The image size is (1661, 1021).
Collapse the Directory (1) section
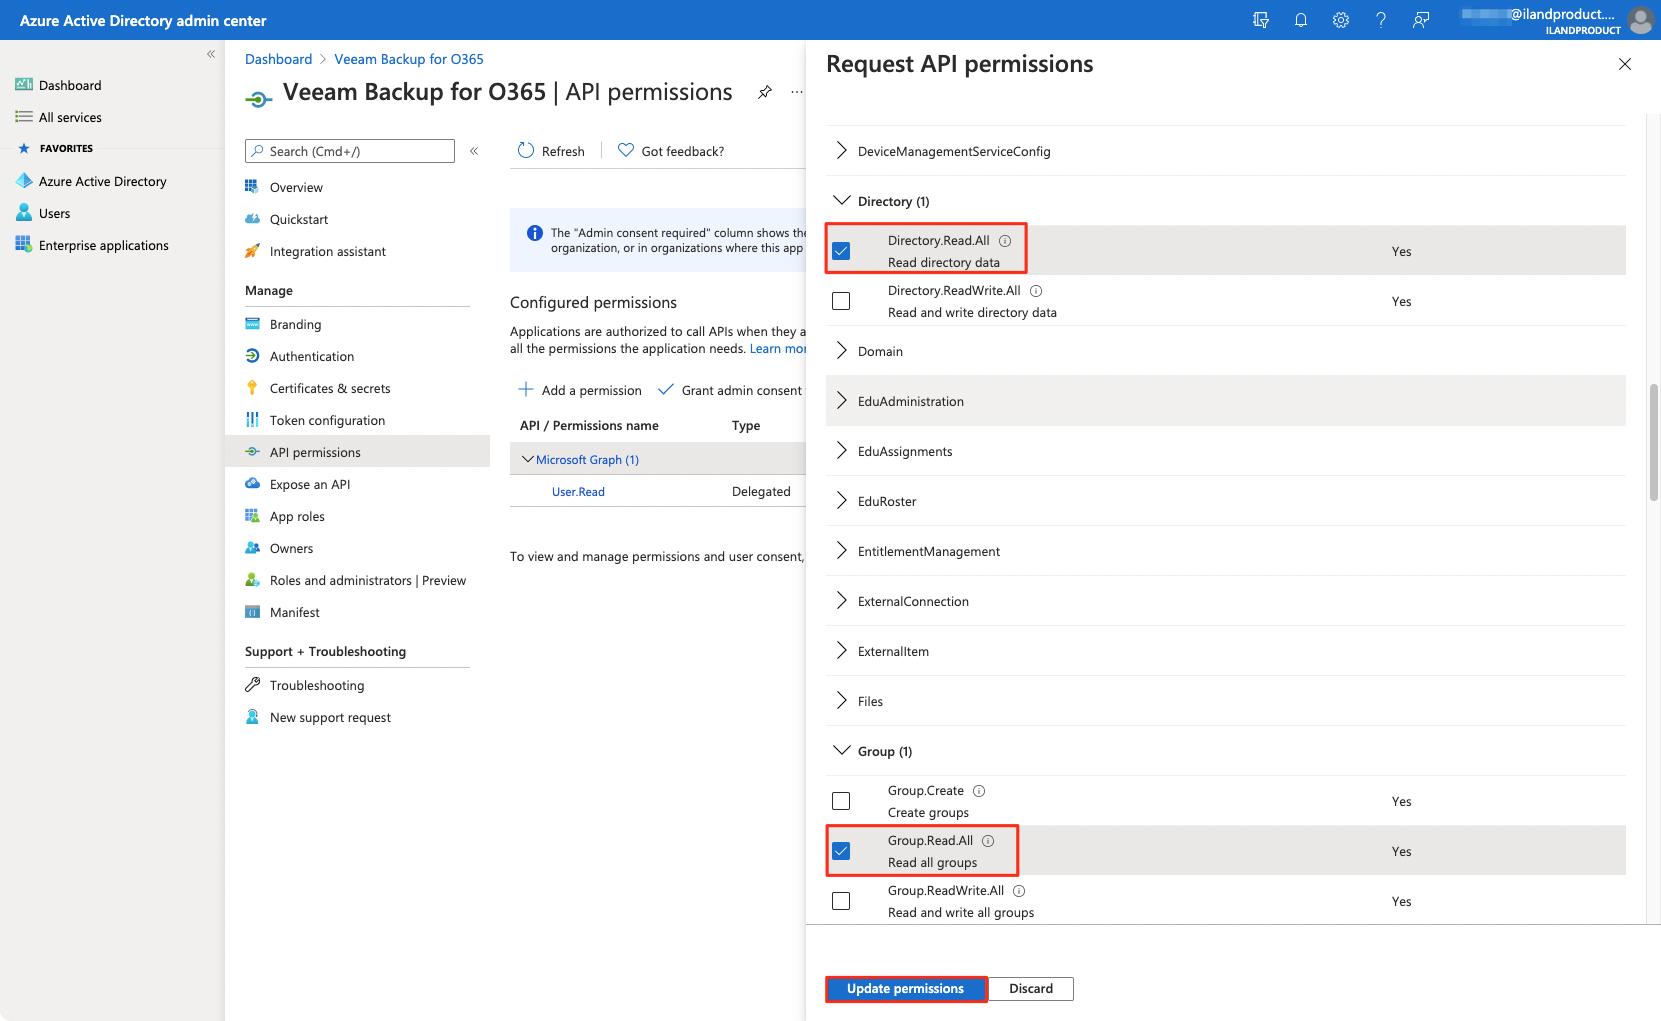coord(841,201)
